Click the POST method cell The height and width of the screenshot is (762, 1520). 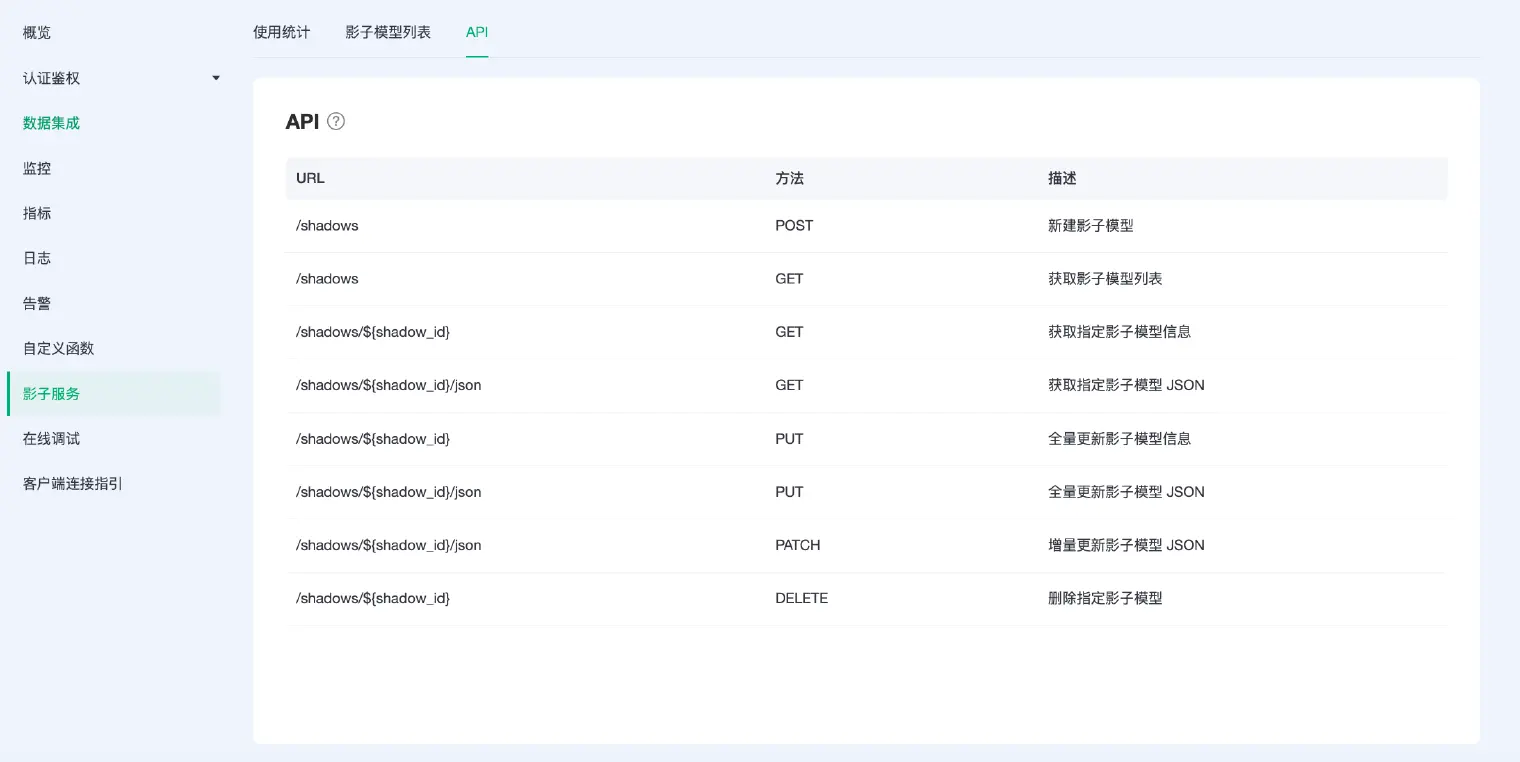click(x=794, y=226)
